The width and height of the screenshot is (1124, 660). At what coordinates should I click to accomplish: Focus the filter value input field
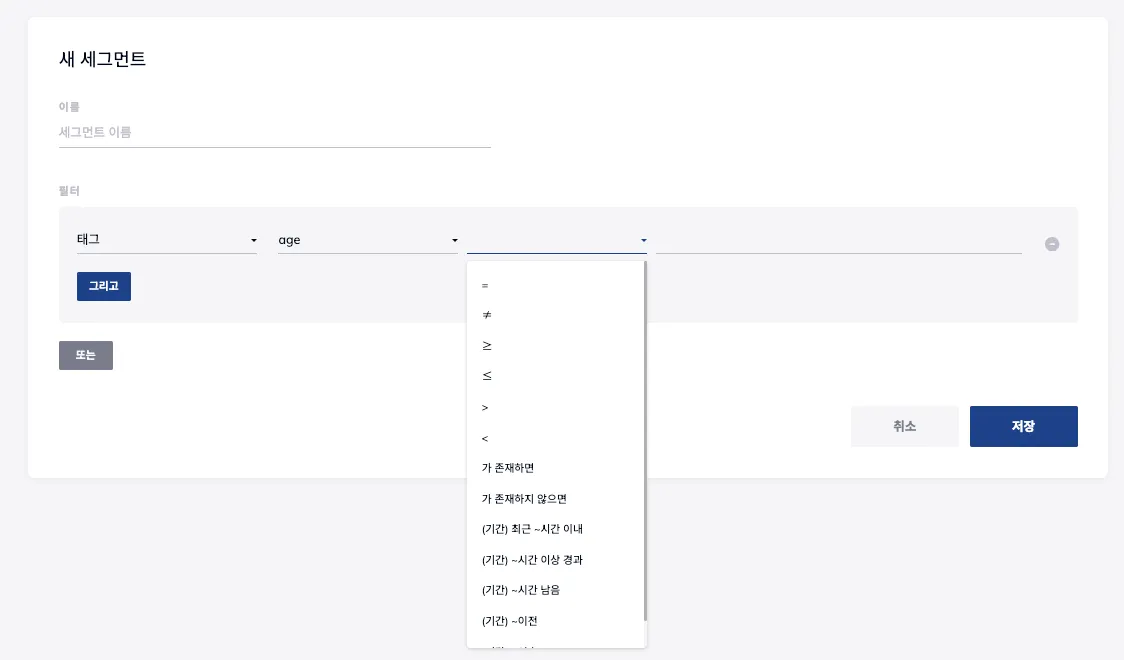pyautogui.click(x=839, y=241)
